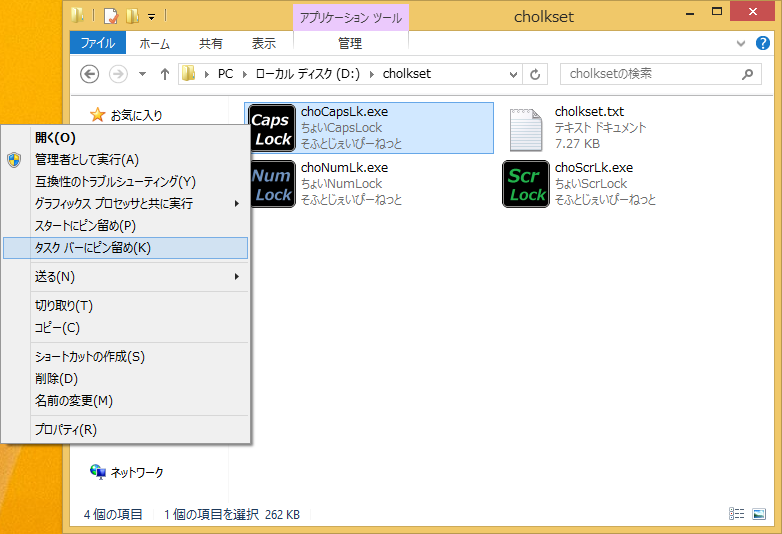Select お気に入り in the navigation pane
782x534 pixels.
tap(136, 115)
